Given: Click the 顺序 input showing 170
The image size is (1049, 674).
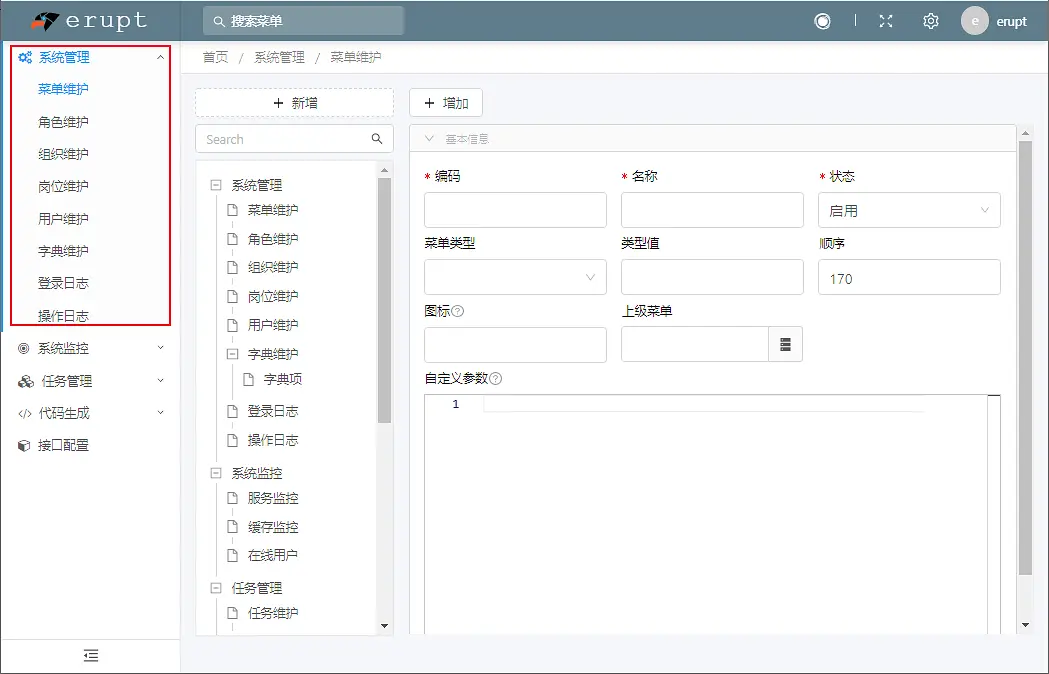Looking at the screenshot, I should click(909, 276).
